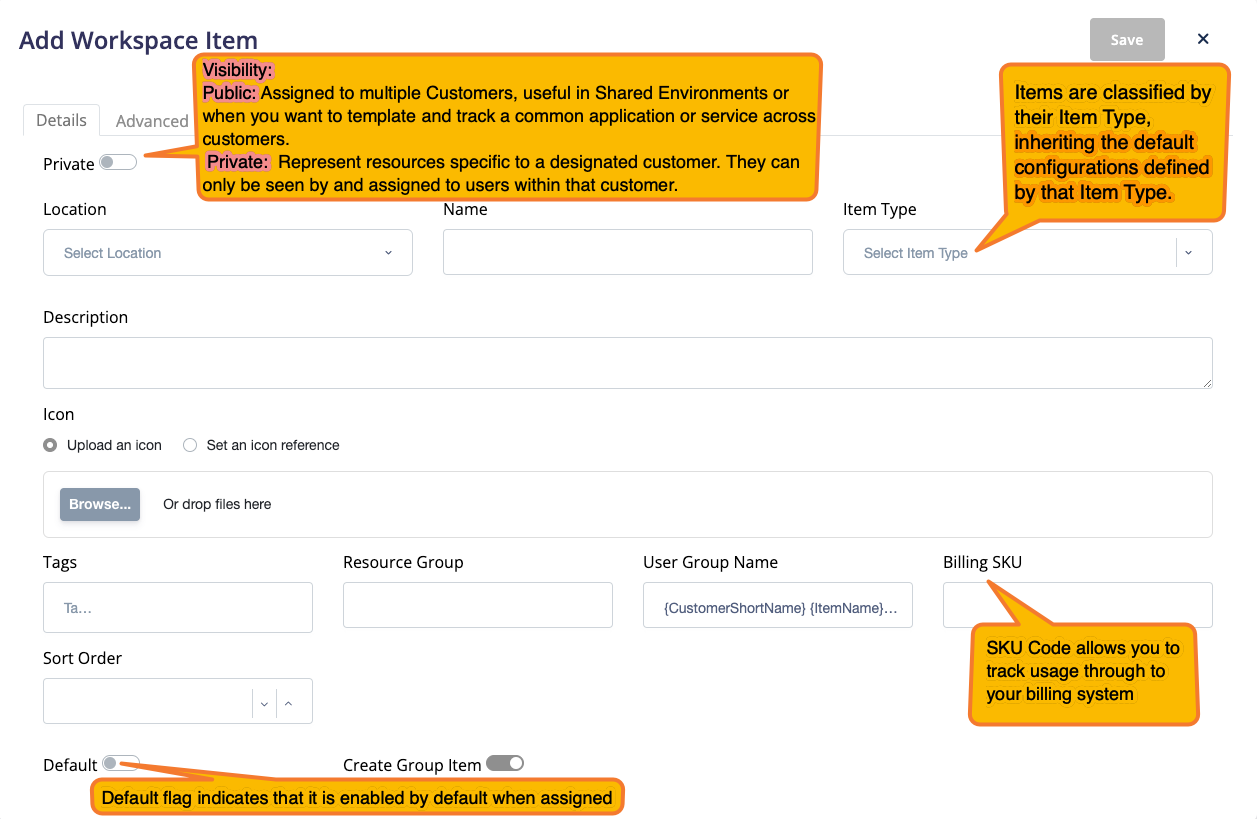Increase Sort Order with the up arrow
This screenshot has width=1257, height=820.
[x=288, y=703]
